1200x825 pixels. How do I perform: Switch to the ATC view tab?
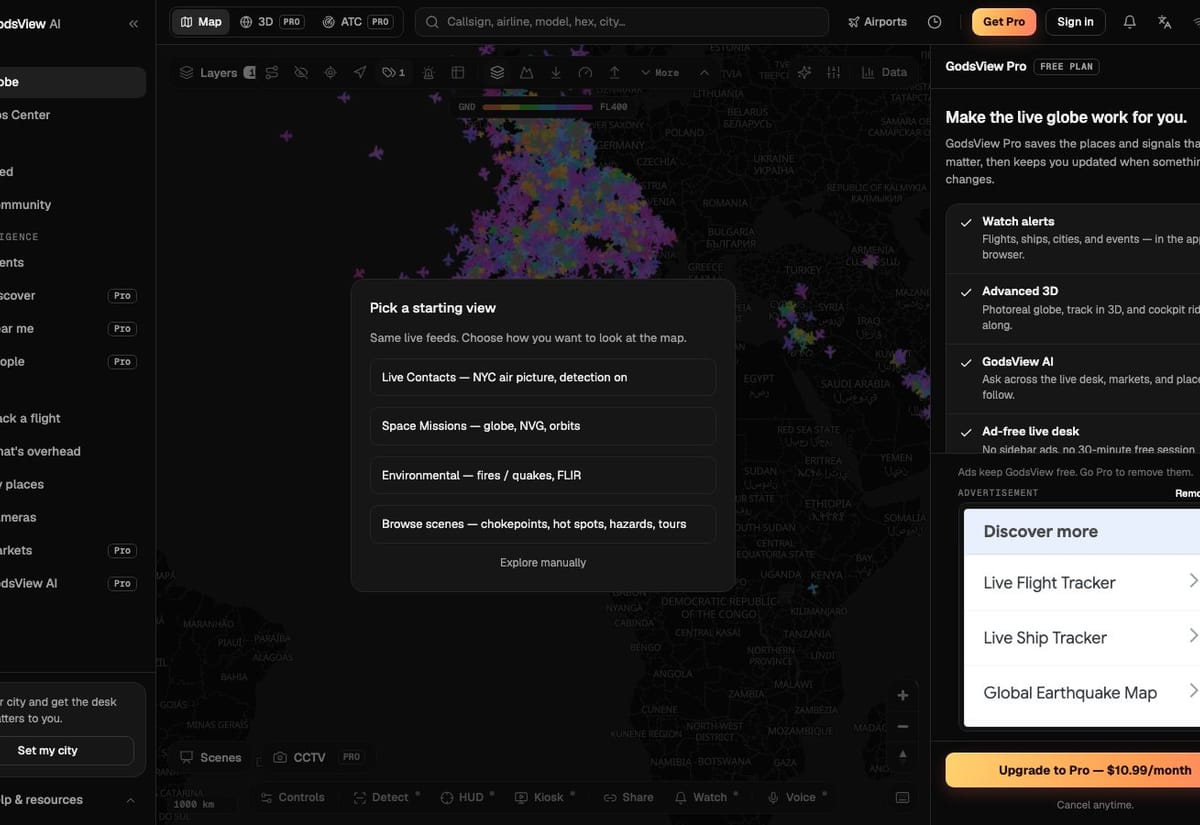(357, 22)
